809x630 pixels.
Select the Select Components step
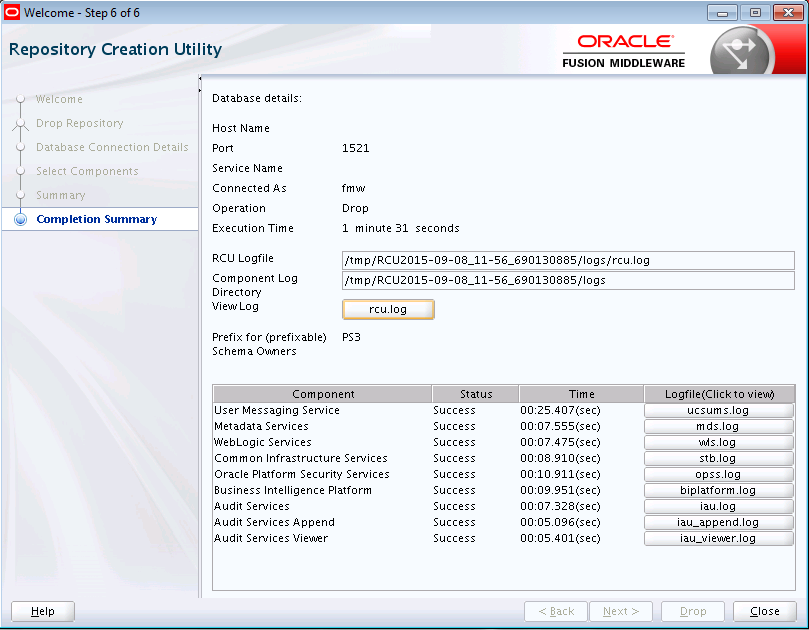point(87,171)
